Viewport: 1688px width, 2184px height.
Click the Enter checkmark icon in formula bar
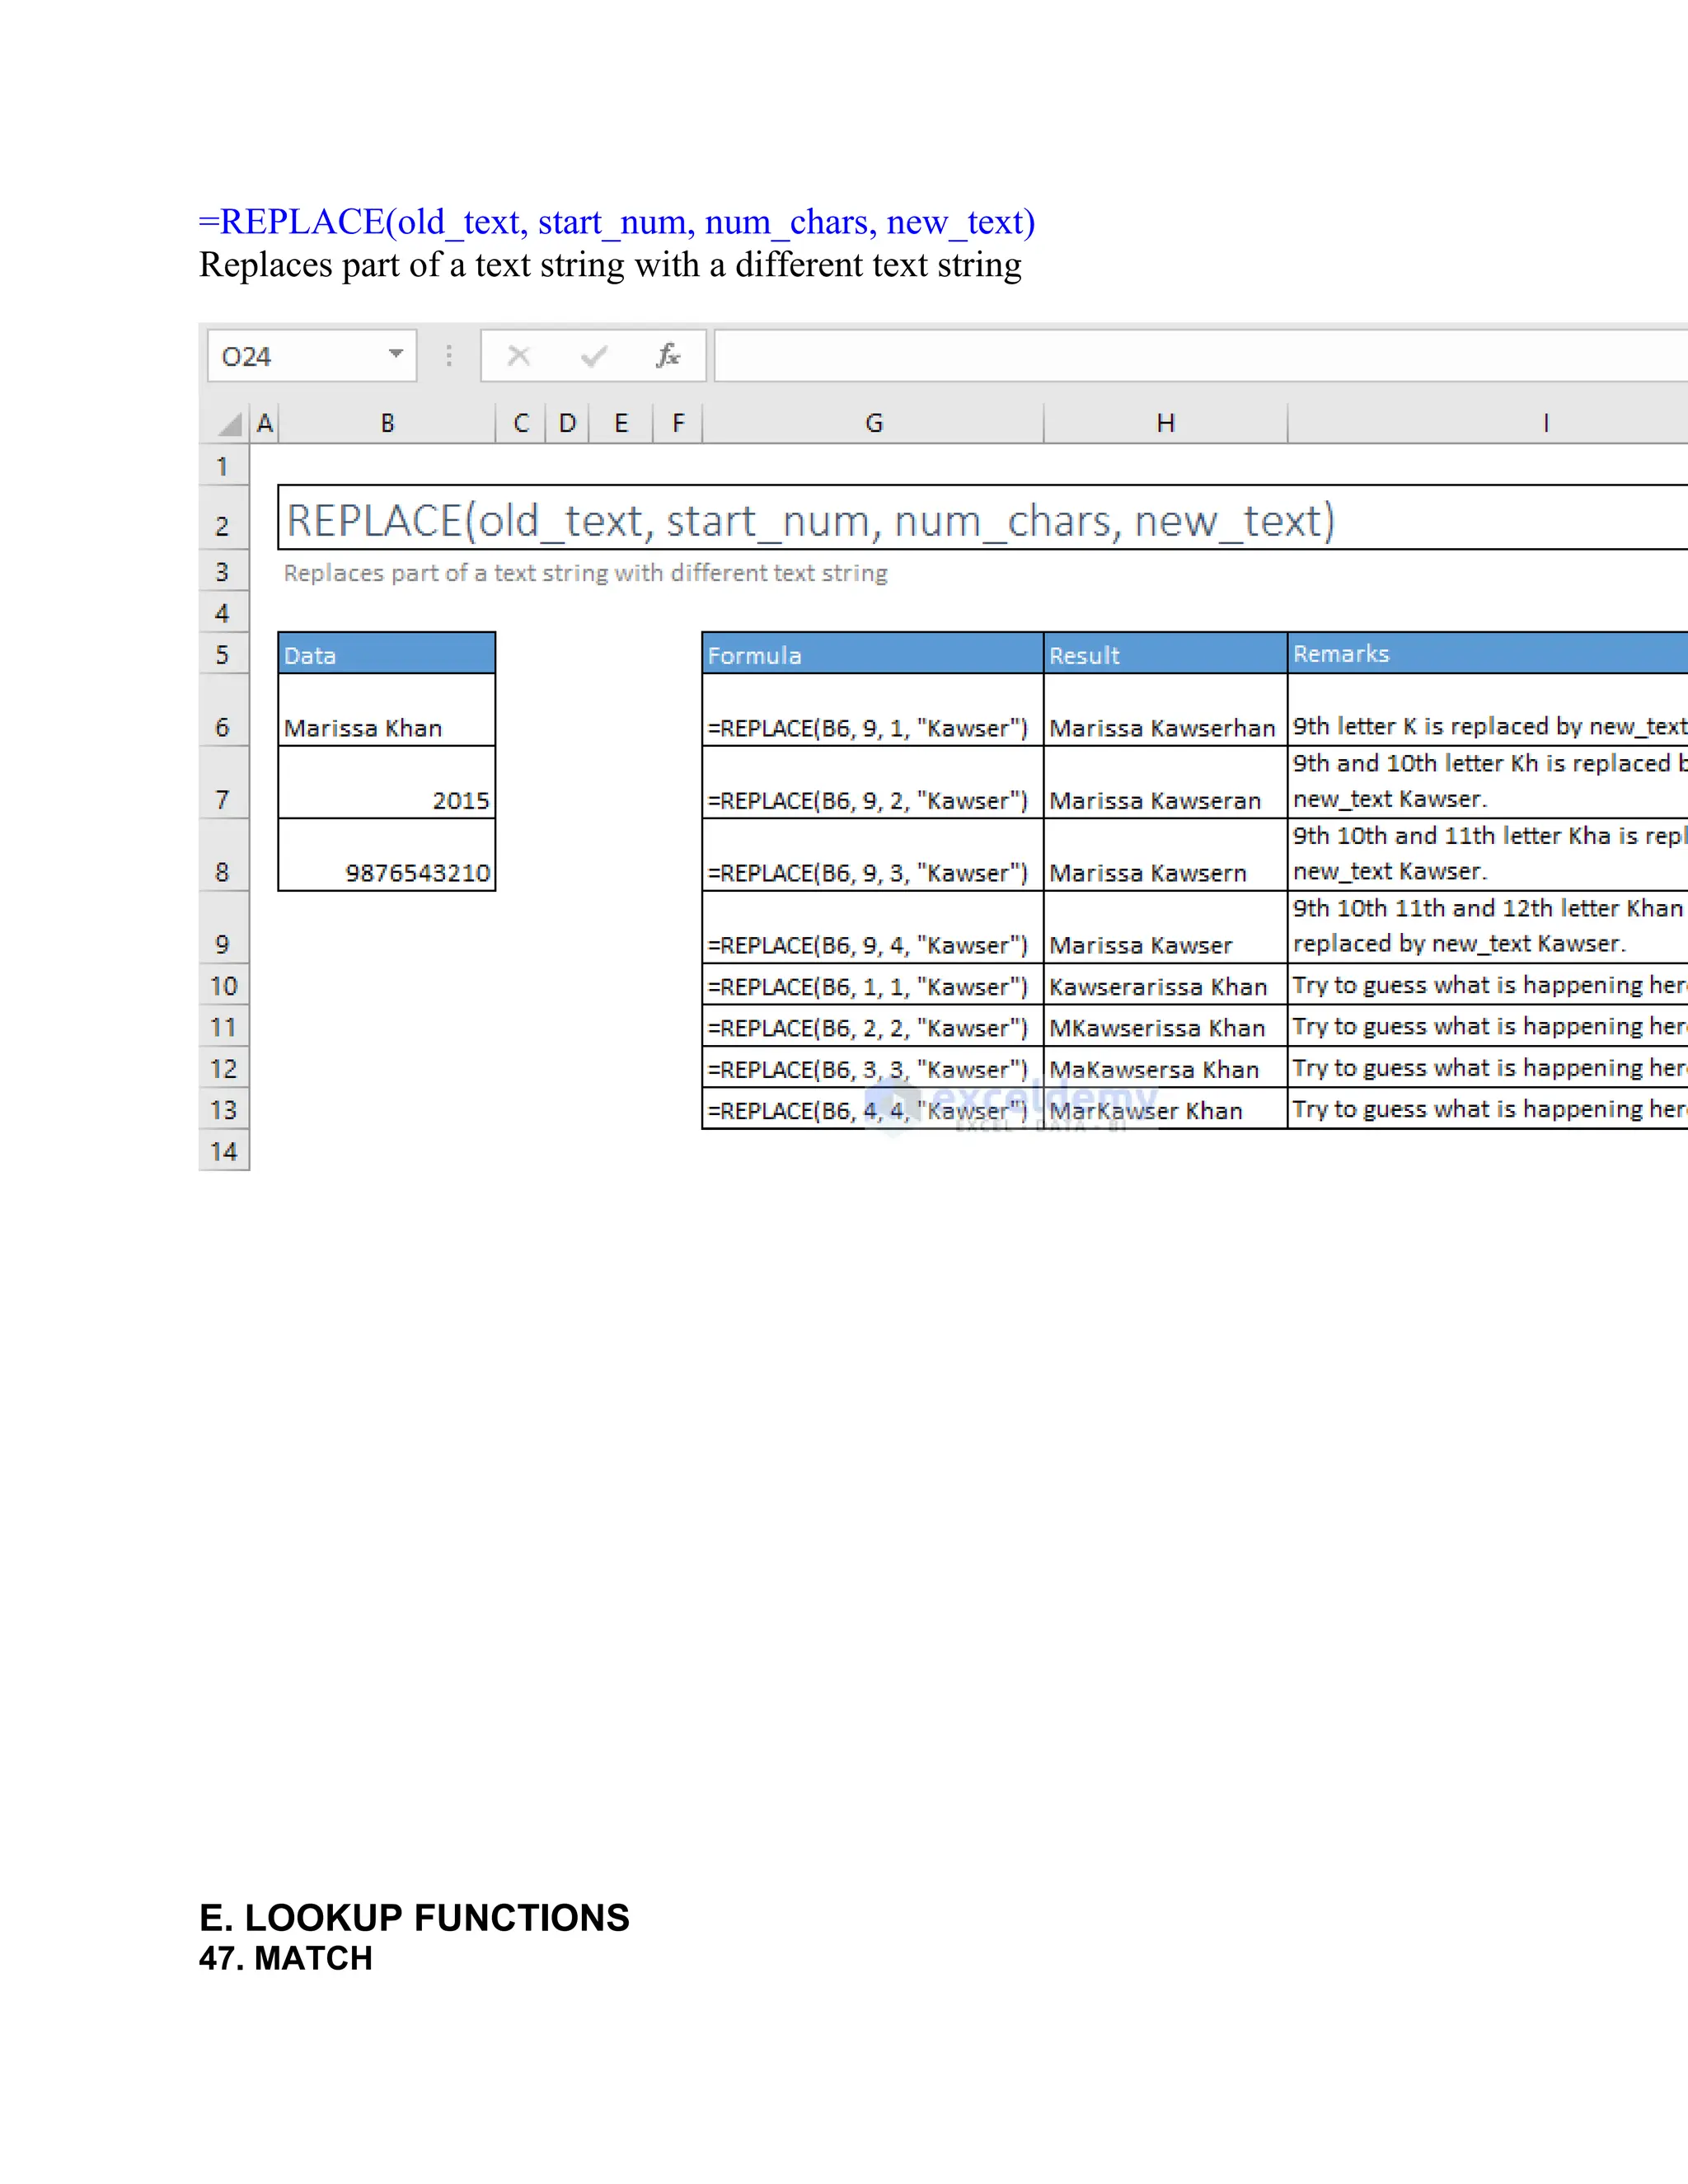[593, 356]
